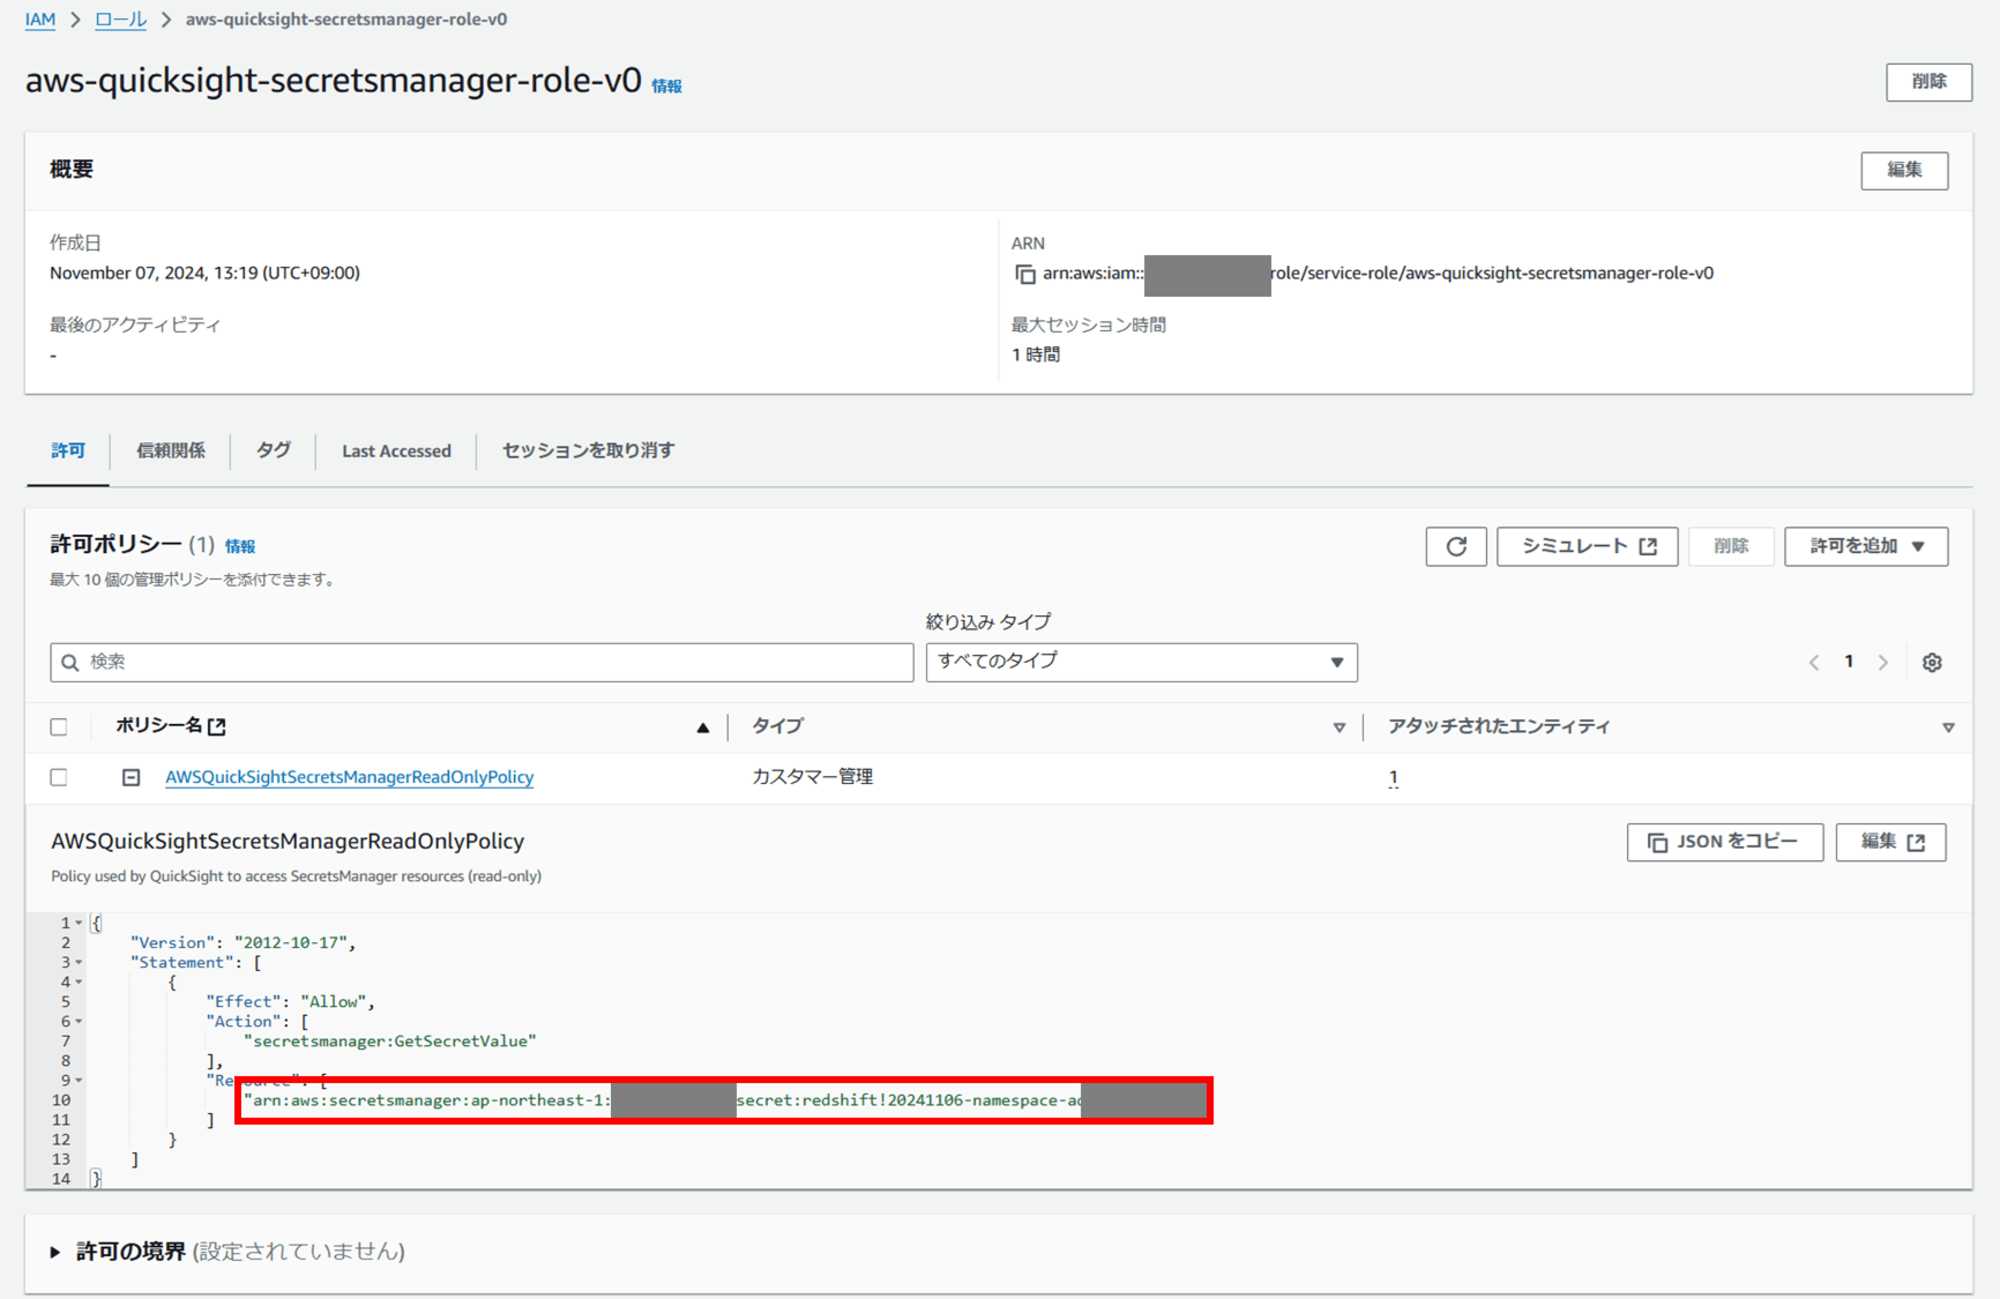Open 情報 link next to 許可ポリシー
This screenshot has width=2000, height=1299.
pos(240,546)
